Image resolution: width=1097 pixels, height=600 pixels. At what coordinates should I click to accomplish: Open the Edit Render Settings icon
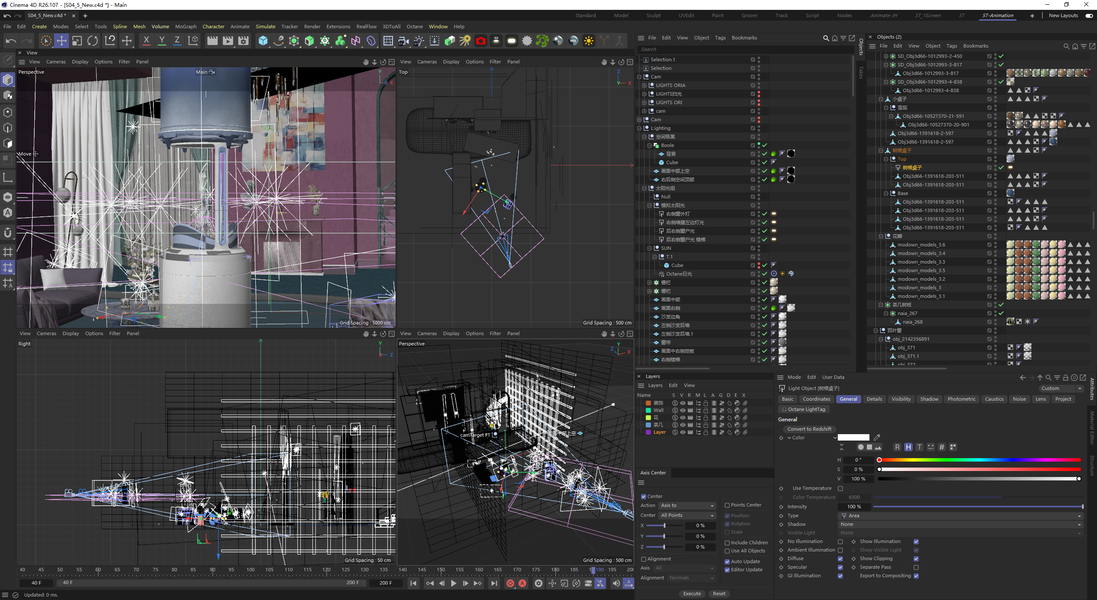coord(243,41)
